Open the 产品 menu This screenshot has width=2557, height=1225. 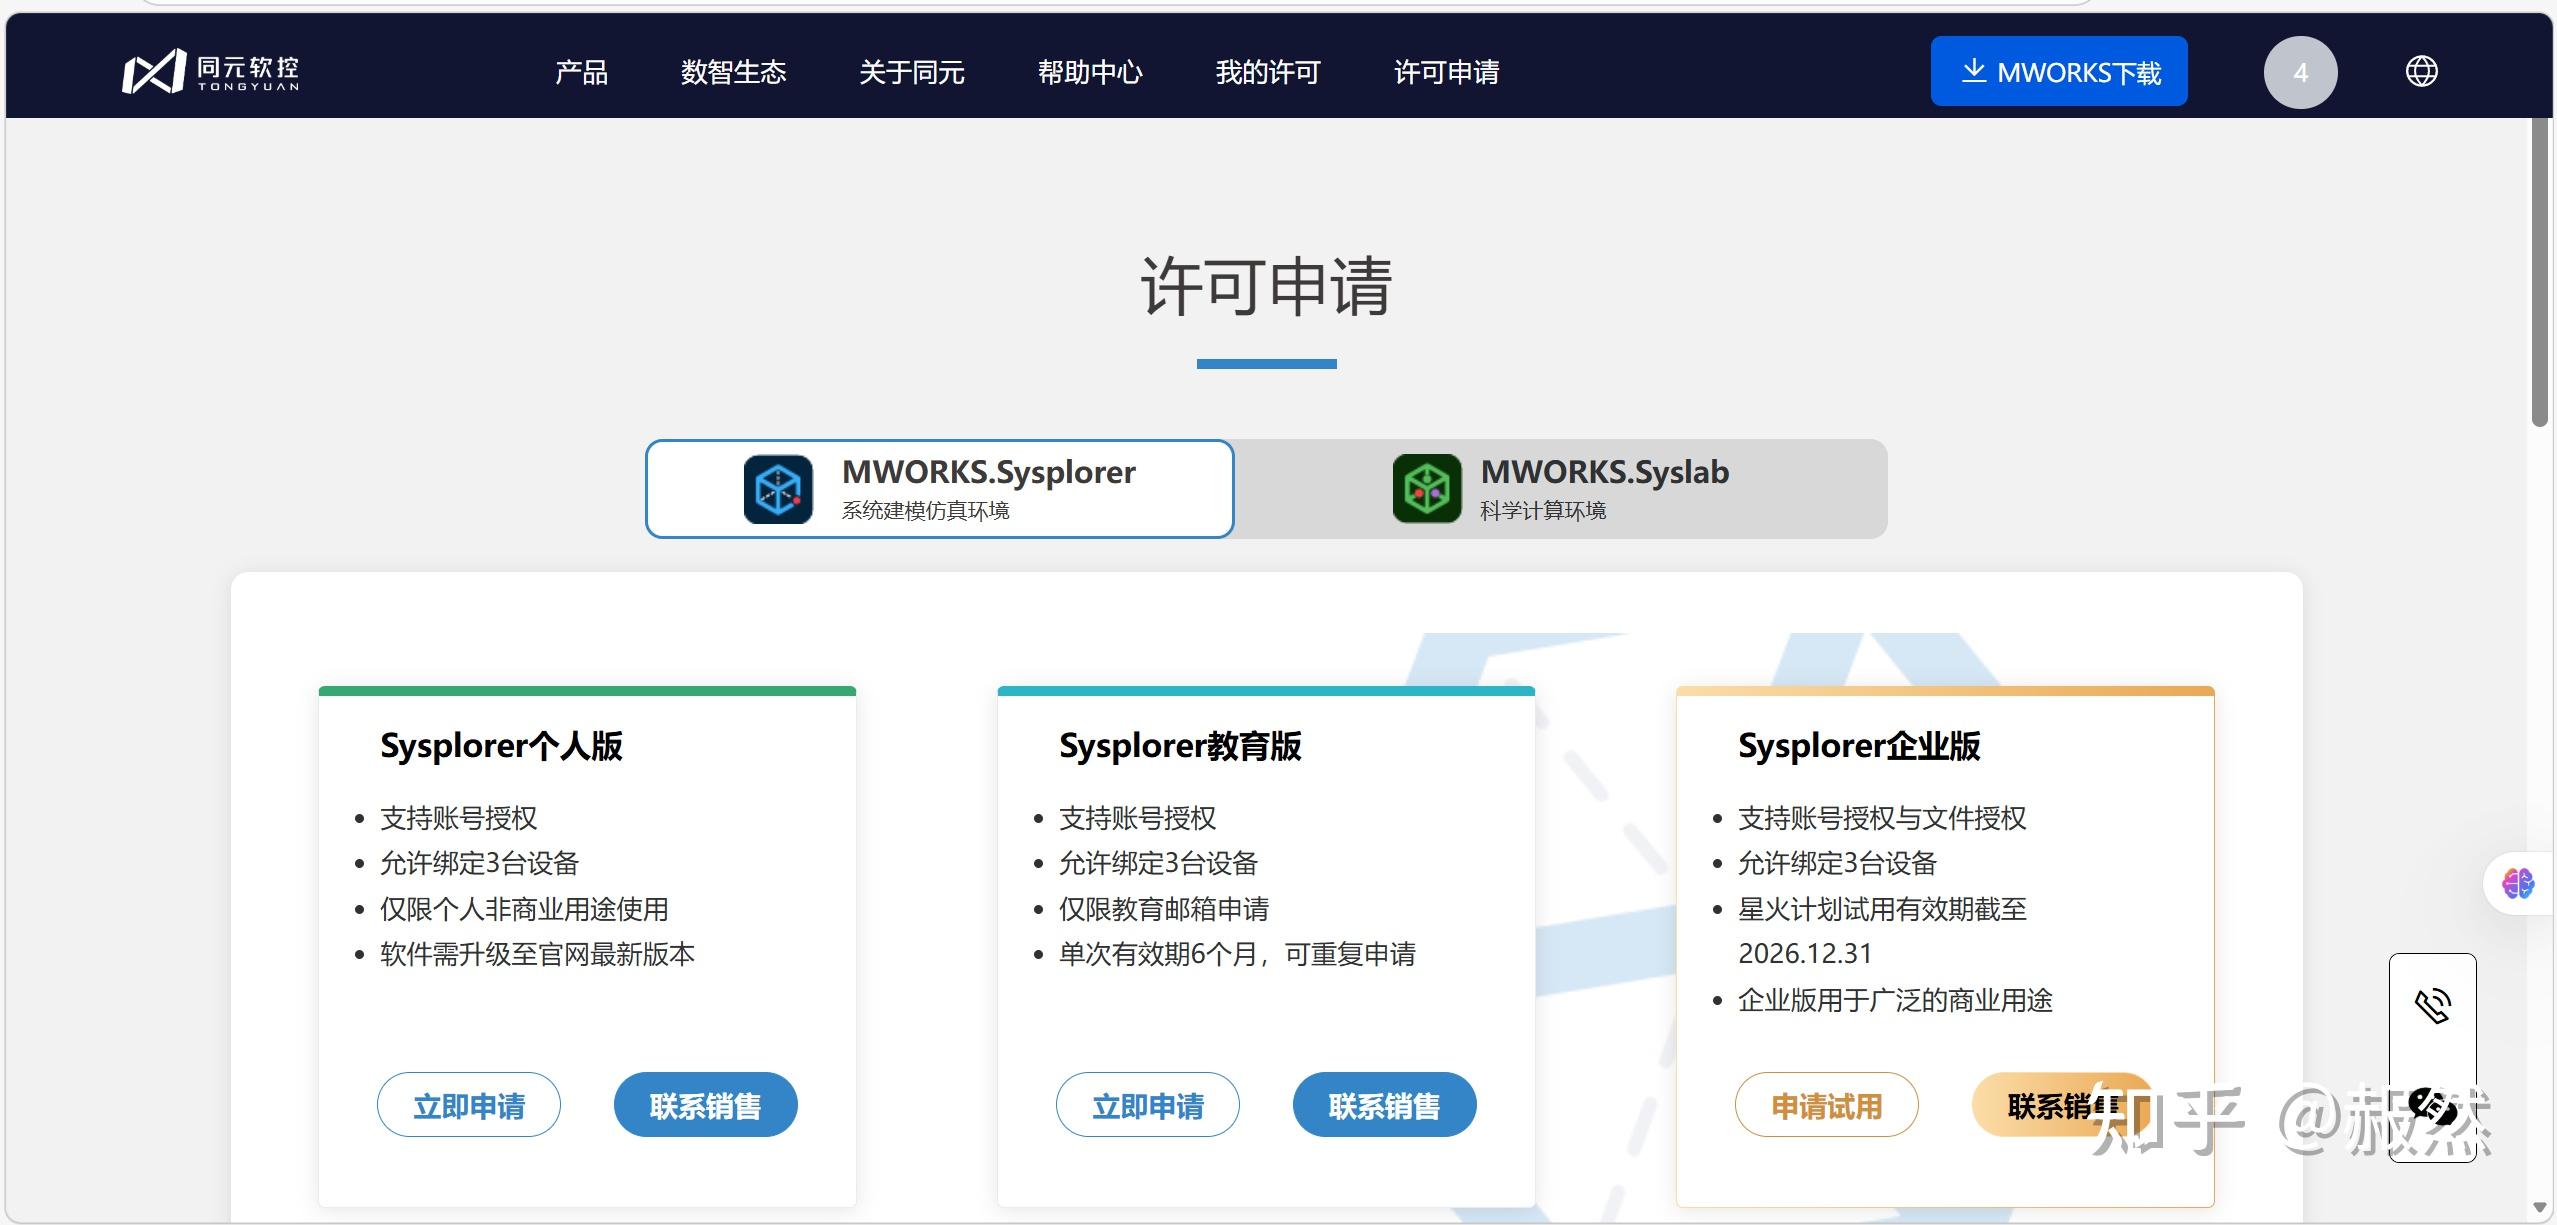[x=581, y=72]
